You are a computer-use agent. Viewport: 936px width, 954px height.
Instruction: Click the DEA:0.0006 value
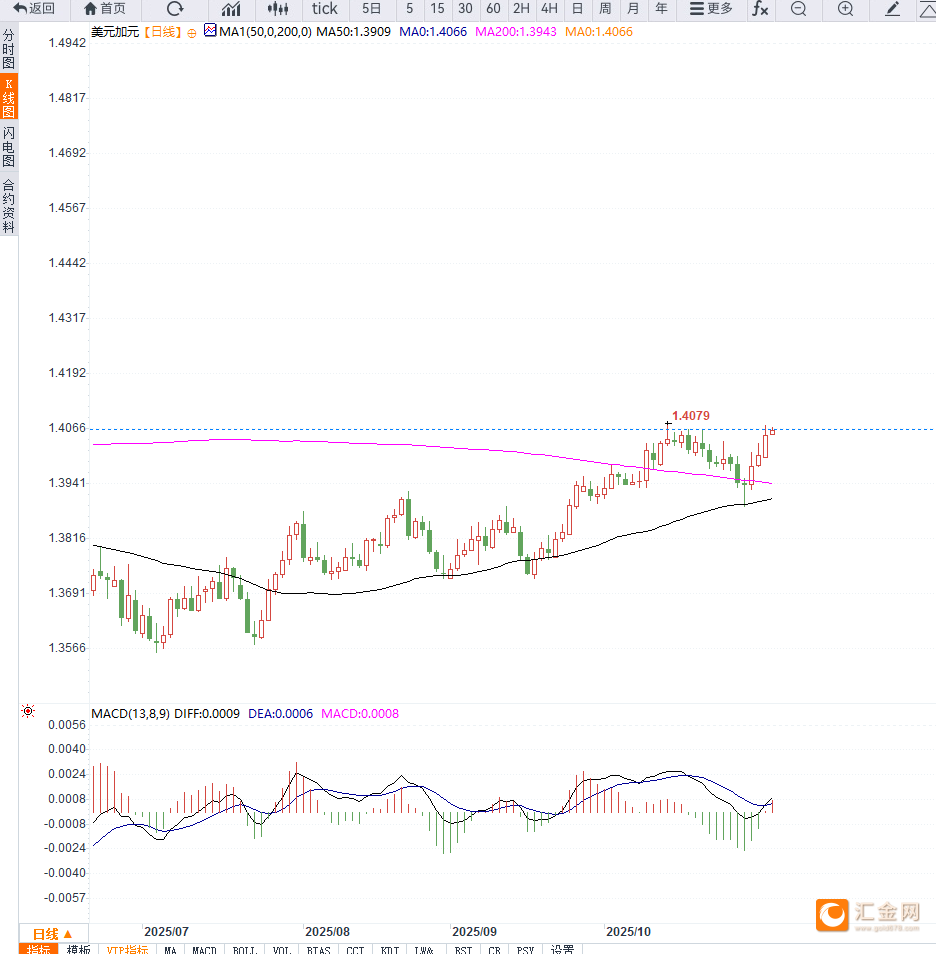click(x=281, y=714)
